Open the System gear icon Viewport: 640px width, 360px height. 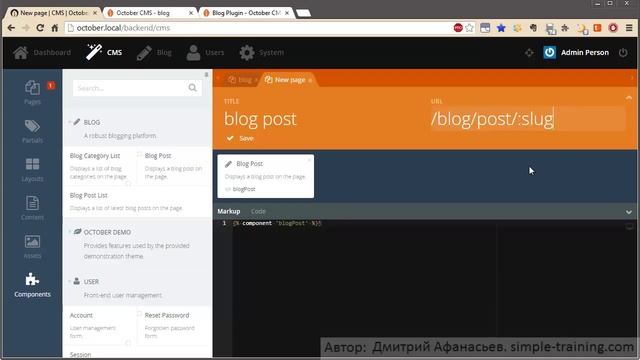pos(247,53)
